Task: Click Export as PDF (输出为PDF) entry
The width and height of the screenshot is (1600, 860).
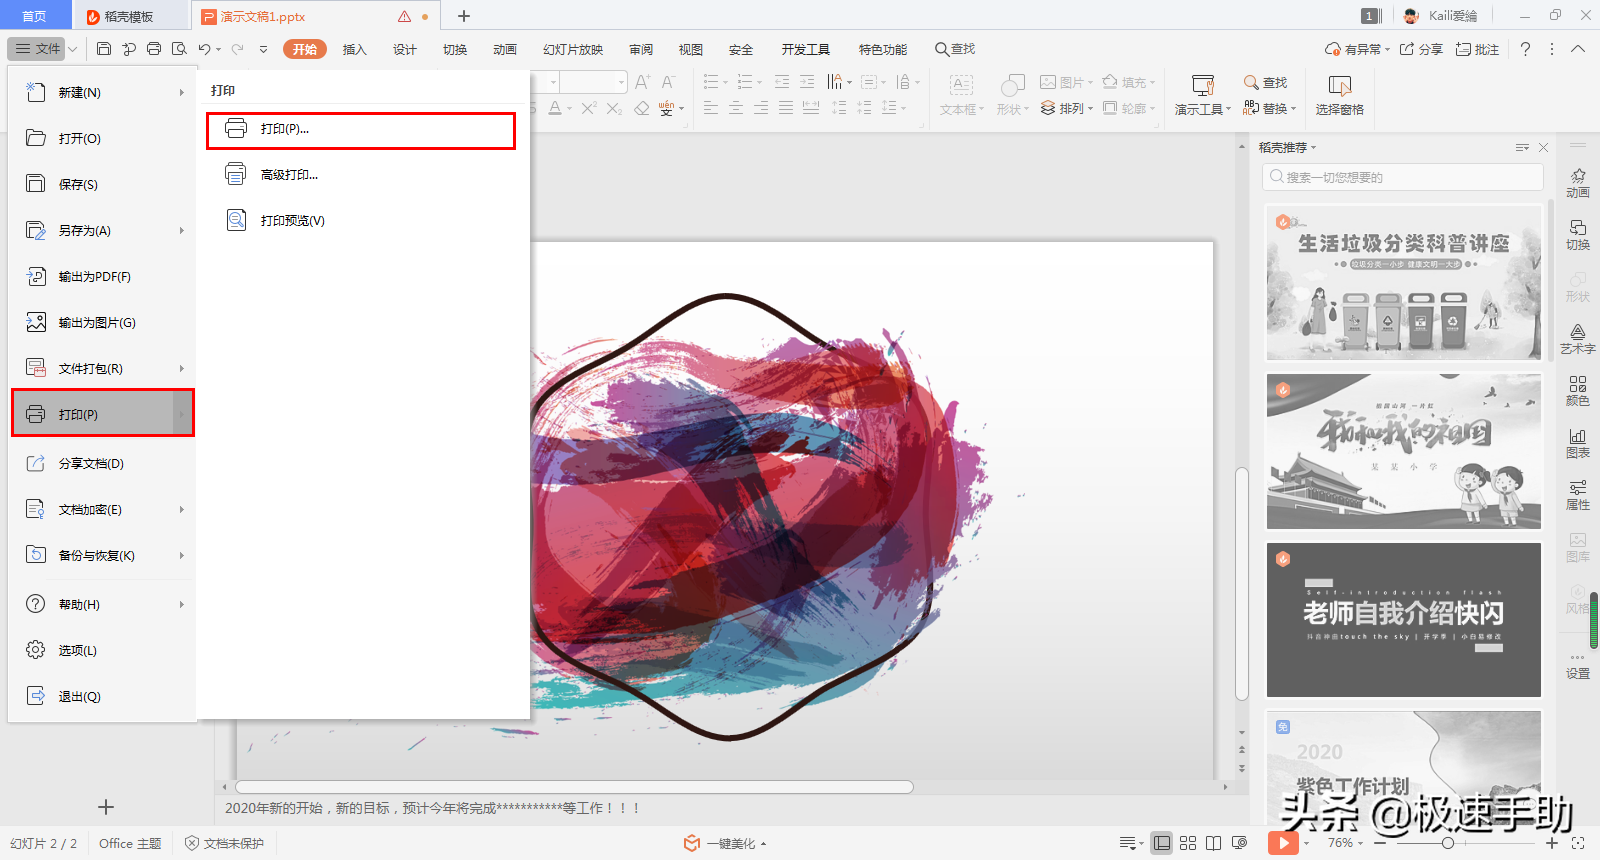Action: pyautogui.click(x=93, y=277)
